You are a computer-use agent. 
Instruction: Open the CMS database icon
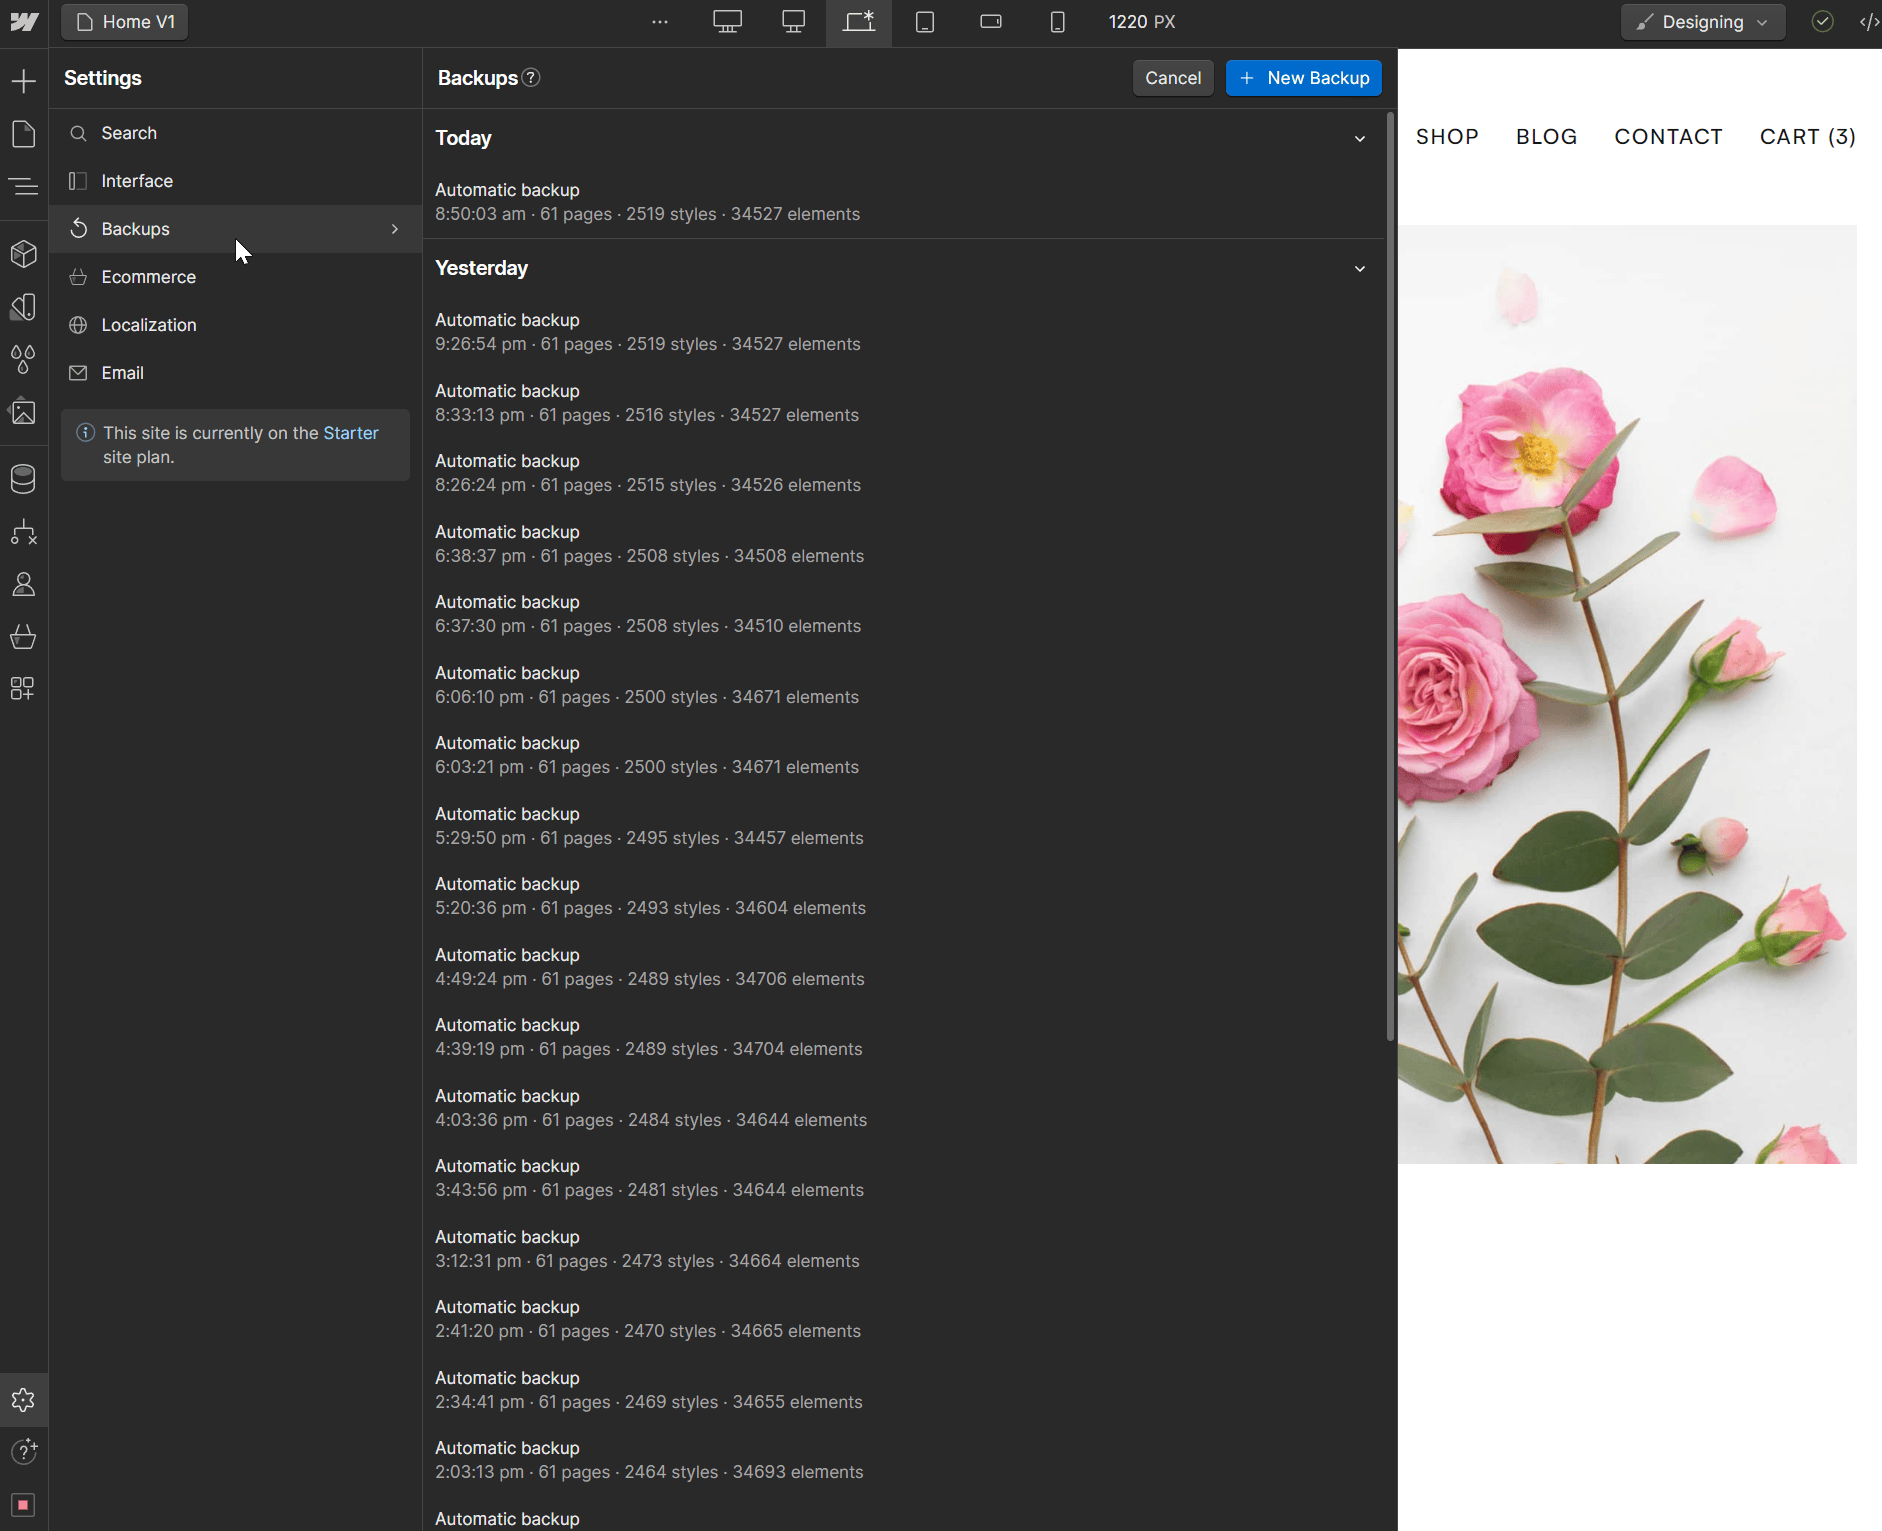[24, 479]
